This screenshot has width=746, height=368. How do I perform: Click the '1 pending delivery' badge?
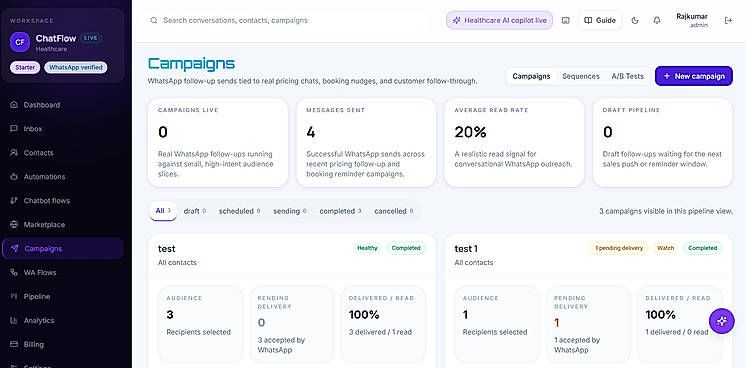pos(619,248)
